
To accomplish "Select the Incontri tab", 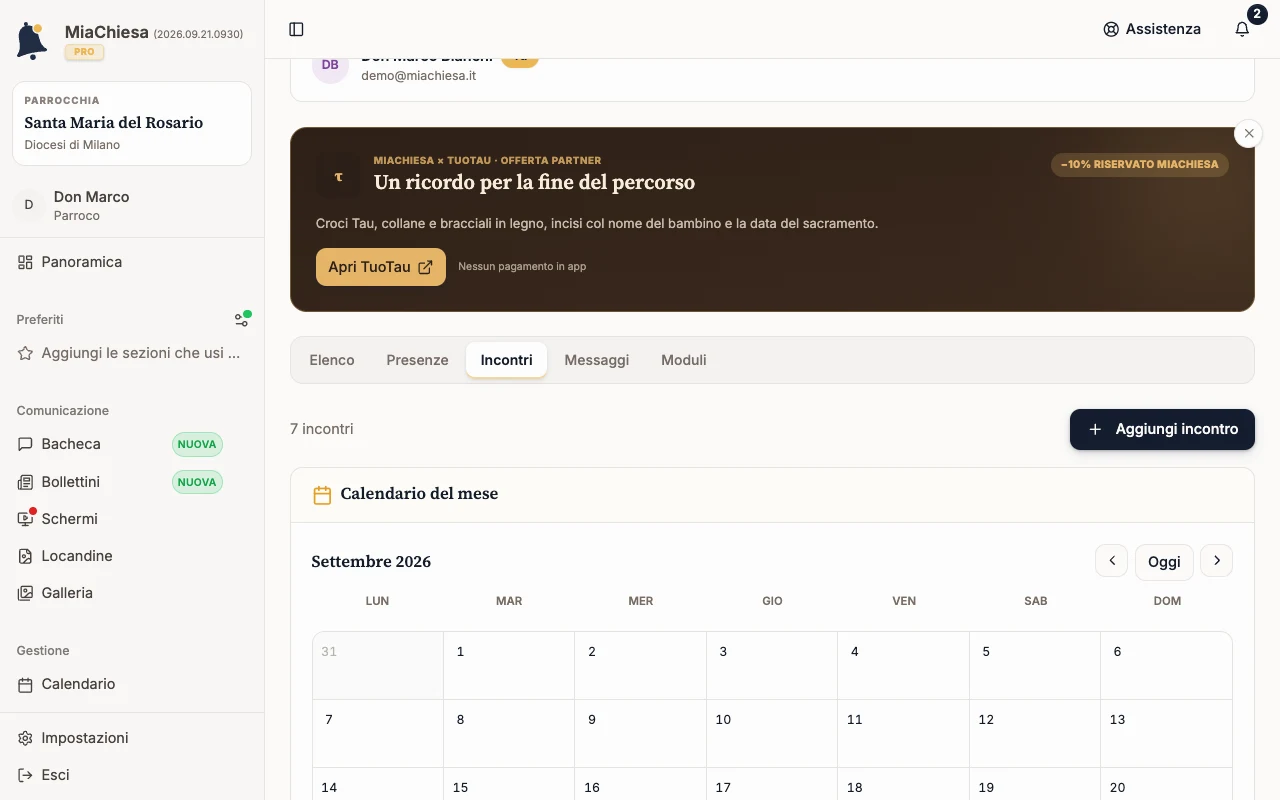I will coord(506,360).
